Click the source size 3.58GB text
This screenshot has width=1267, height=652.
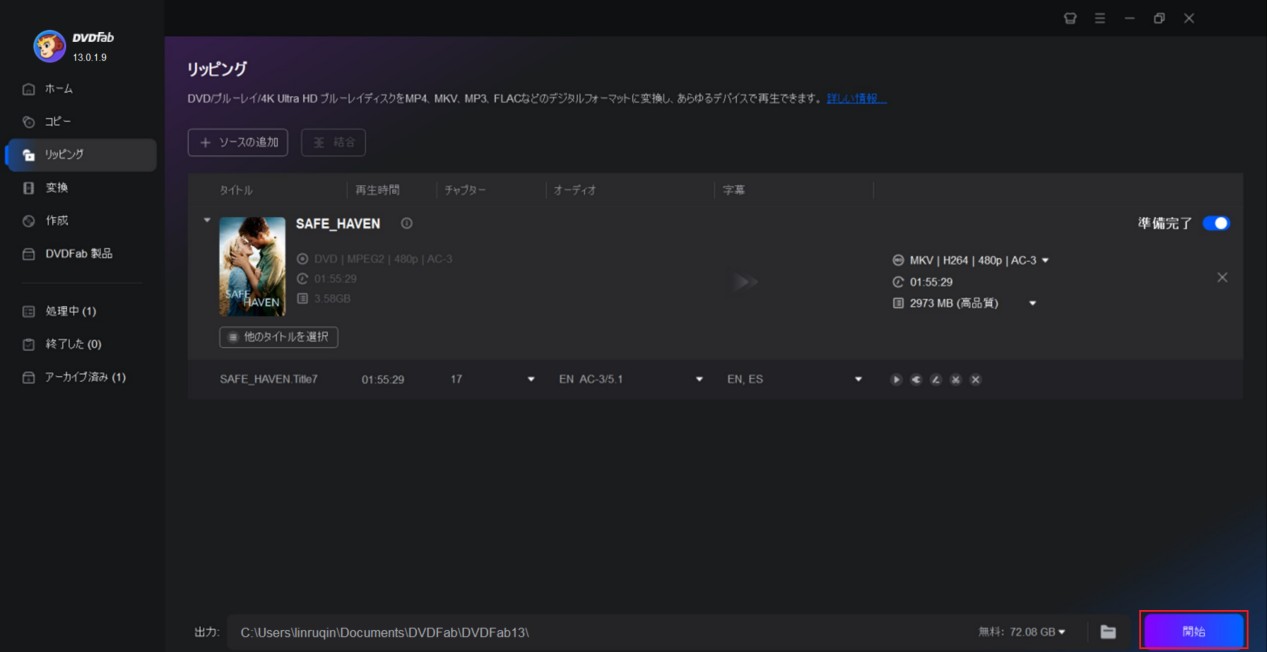click(332, 299)
